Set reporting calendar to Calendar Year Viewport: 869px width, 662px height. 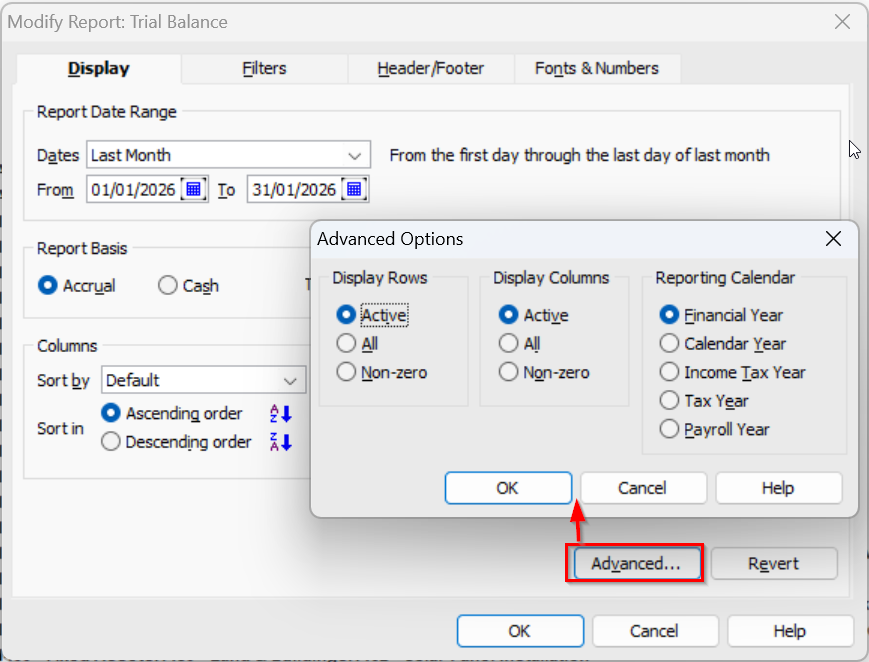(723, 343)
